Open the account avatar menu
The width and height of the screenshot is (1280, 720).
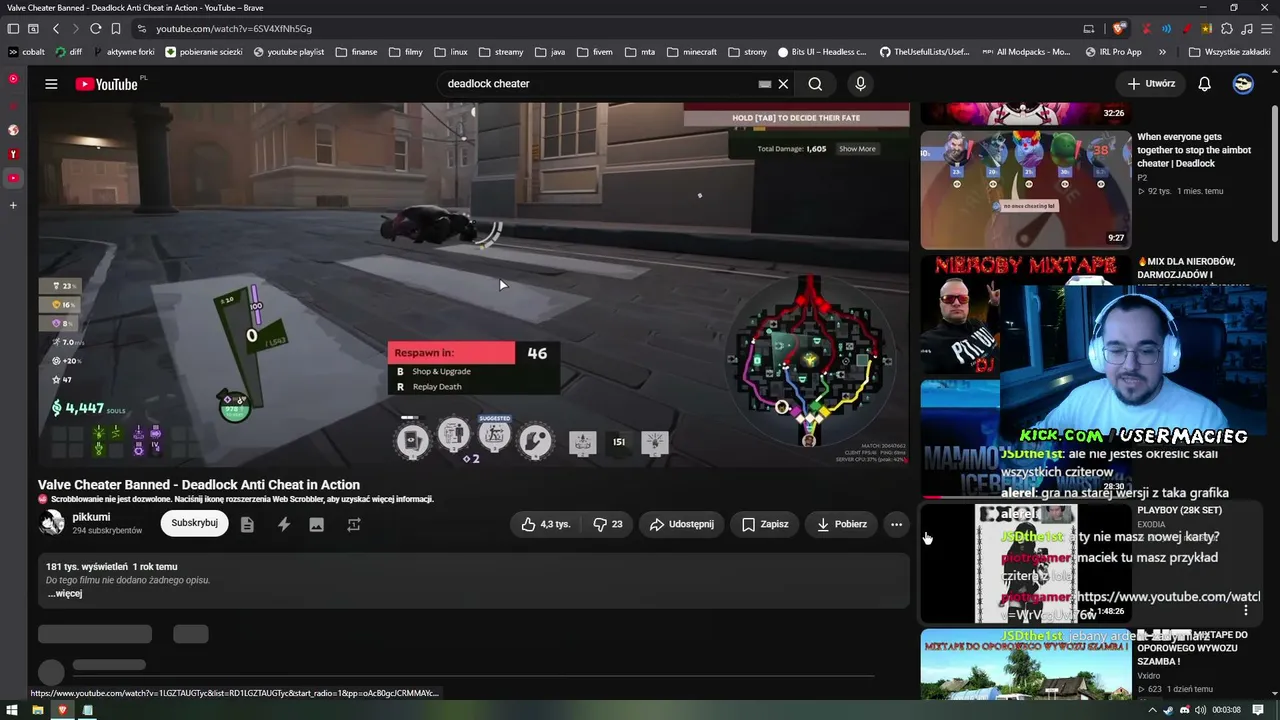click(1243, 84)
